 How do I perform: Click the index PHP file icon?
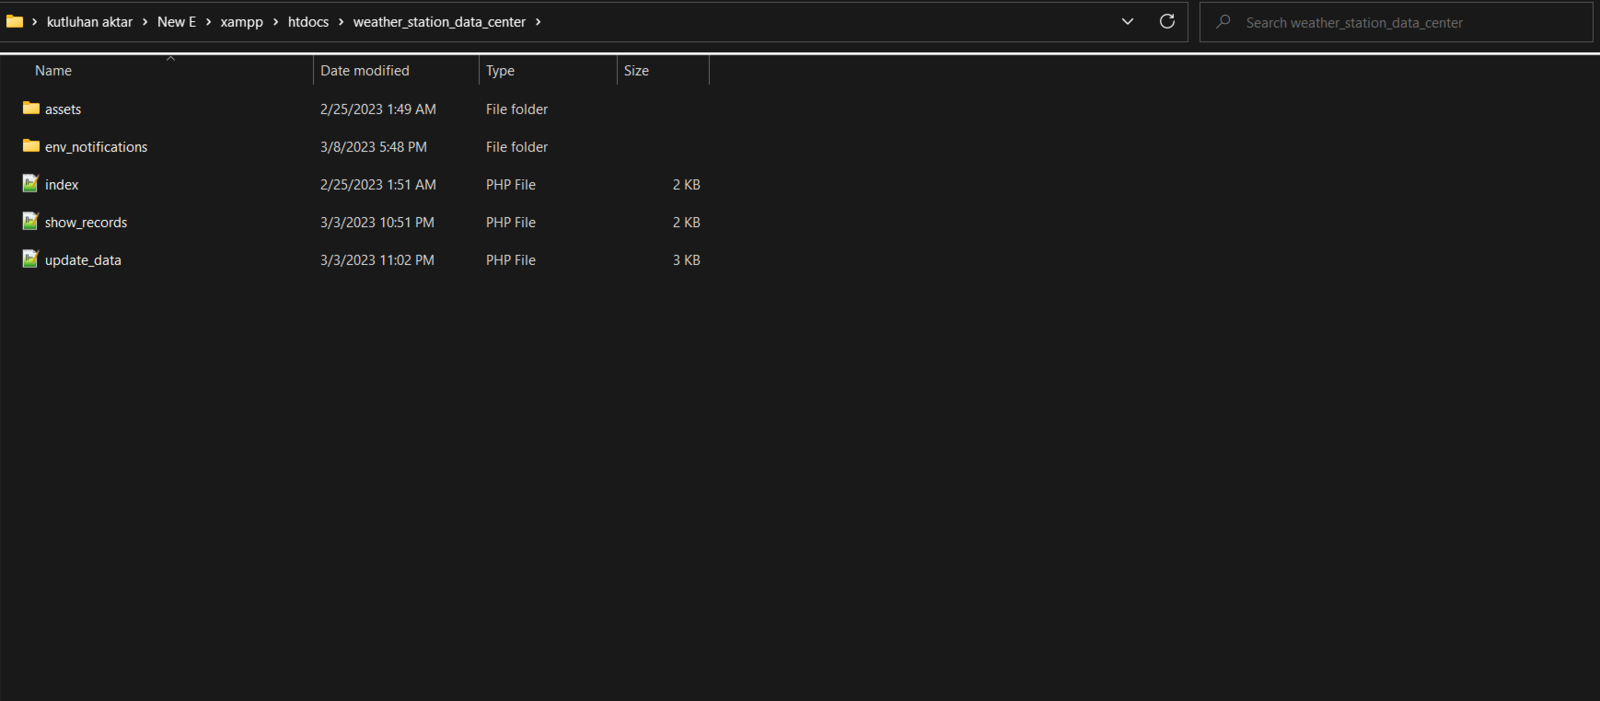[x=31, y=184]
